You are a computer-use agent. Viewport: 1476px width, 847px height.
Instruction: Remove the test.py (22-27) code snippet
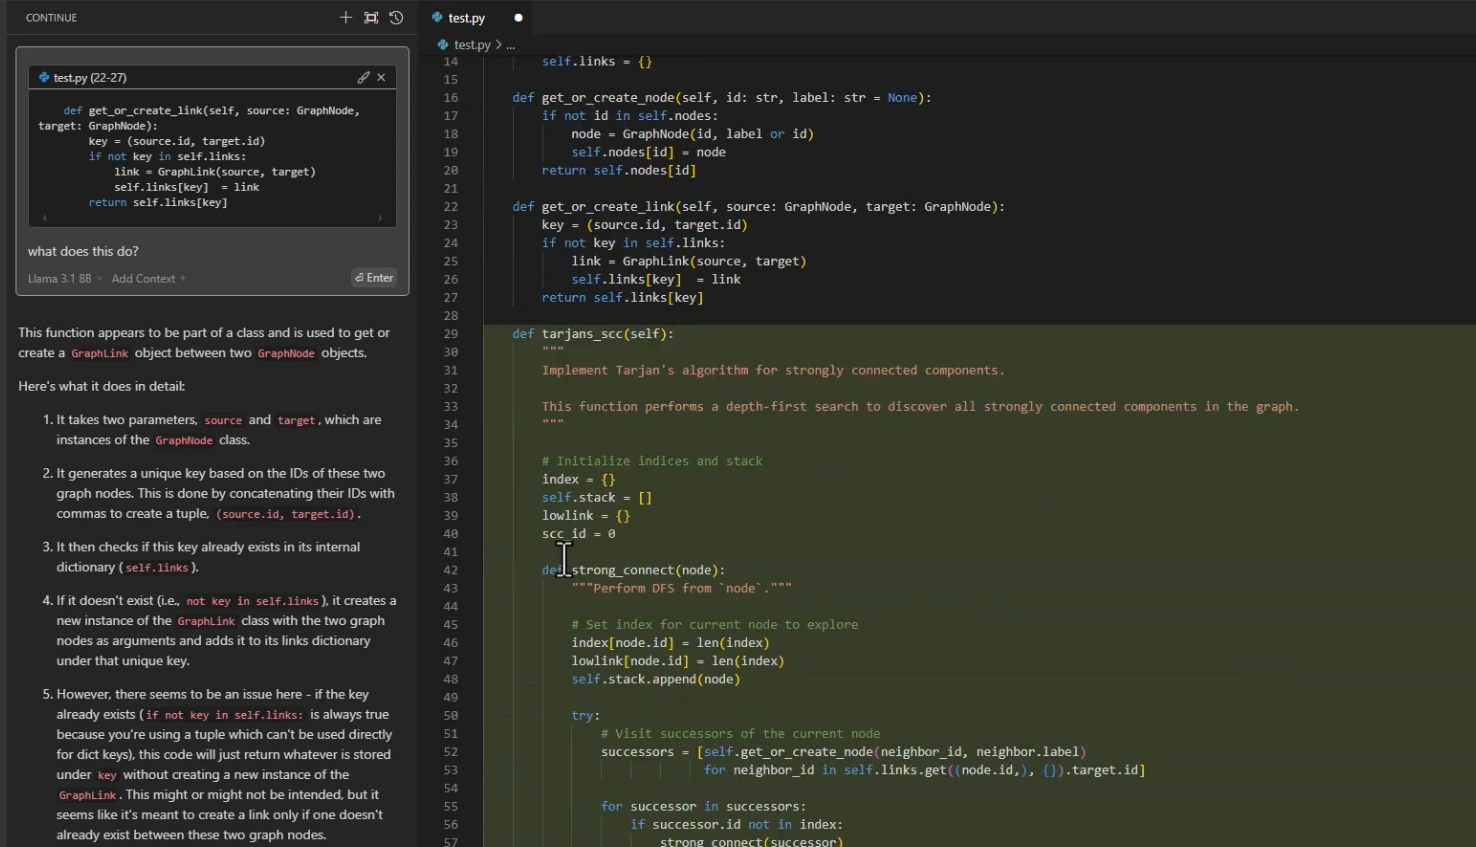pyautogui.click(x=381, y=77)
